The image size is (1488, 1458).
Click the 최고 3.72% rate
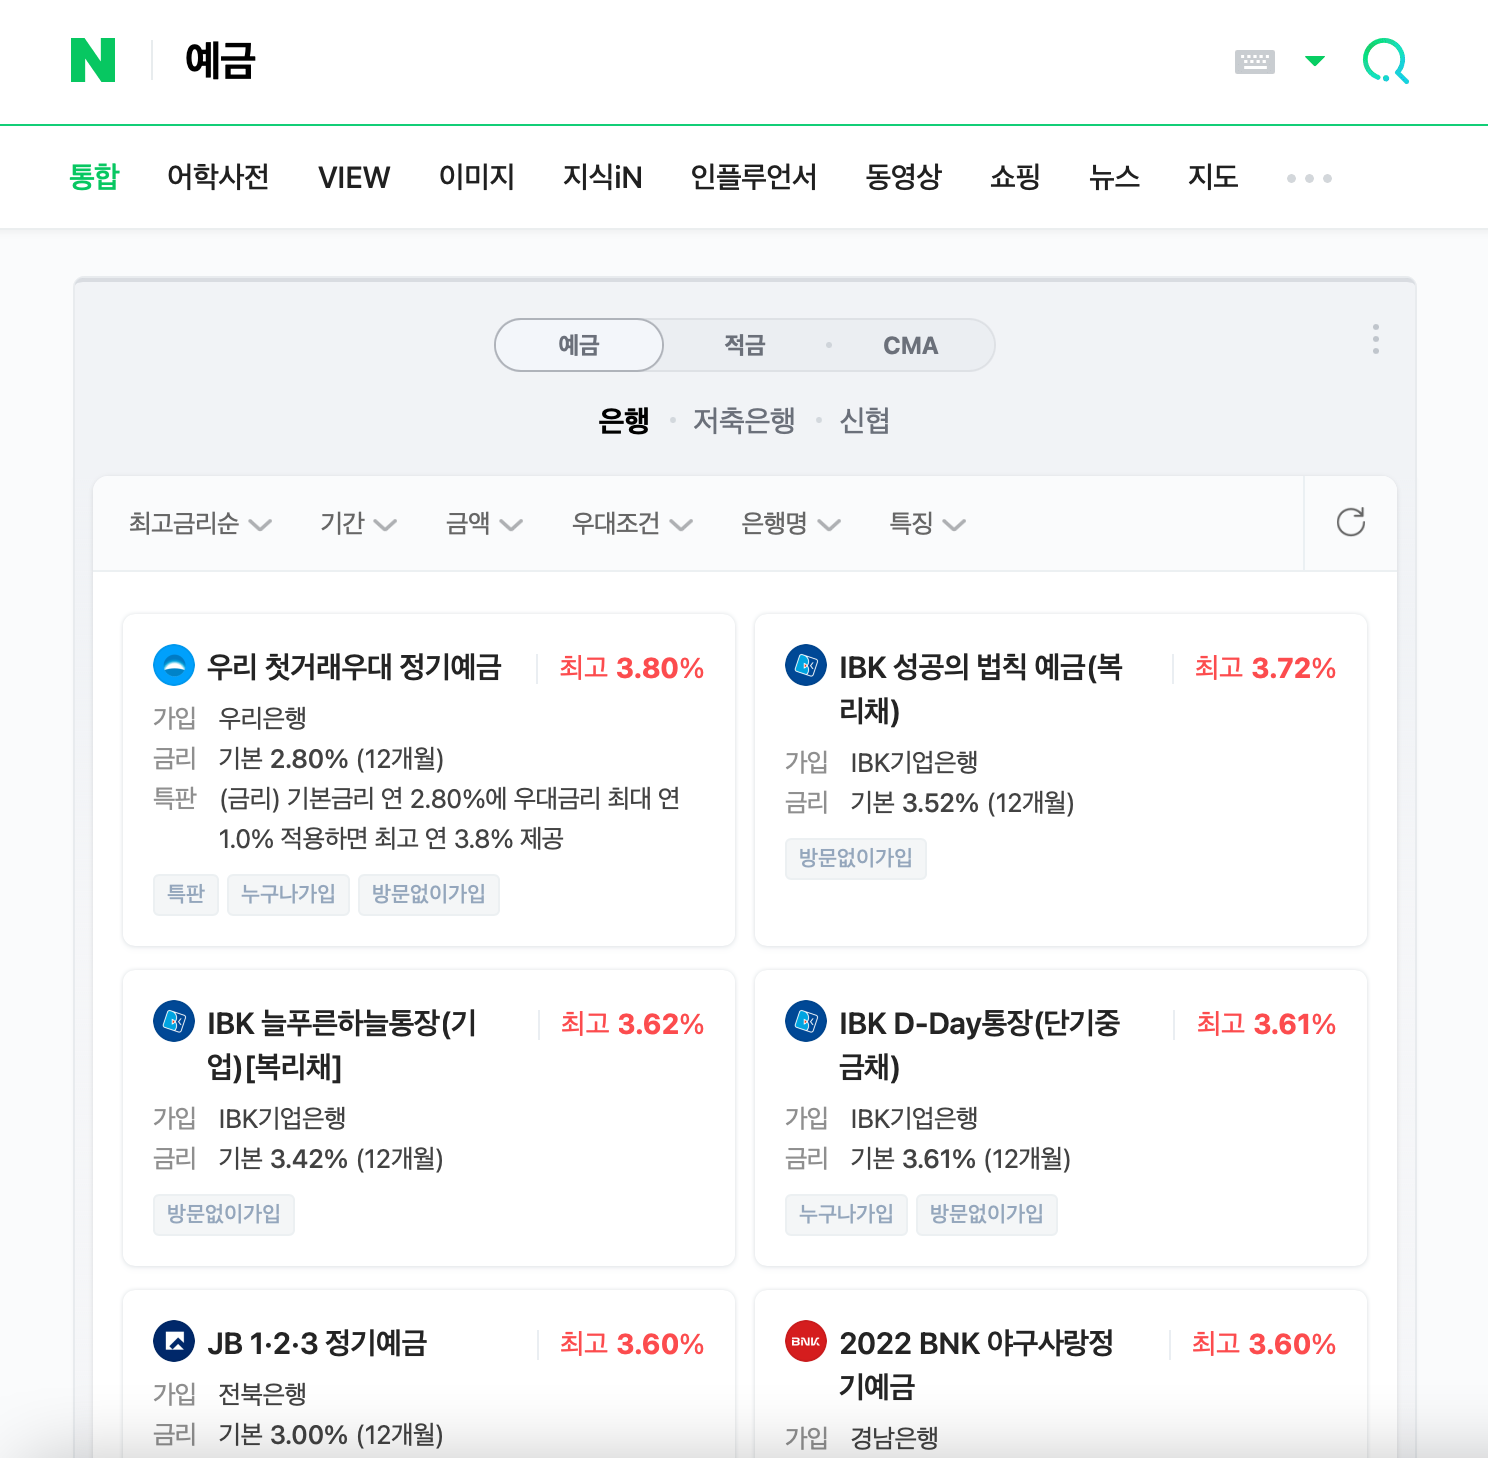coord(1265,668)
